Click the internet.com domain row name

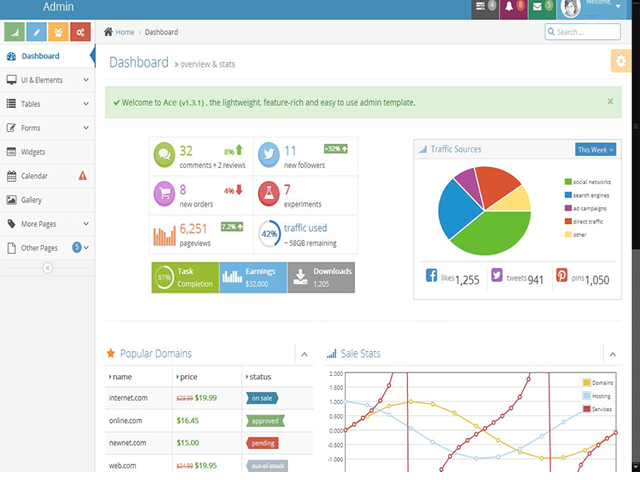(128, 398)
